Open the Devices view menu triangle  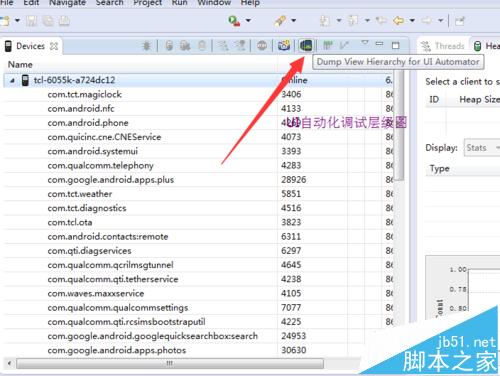tap(365, 43)
